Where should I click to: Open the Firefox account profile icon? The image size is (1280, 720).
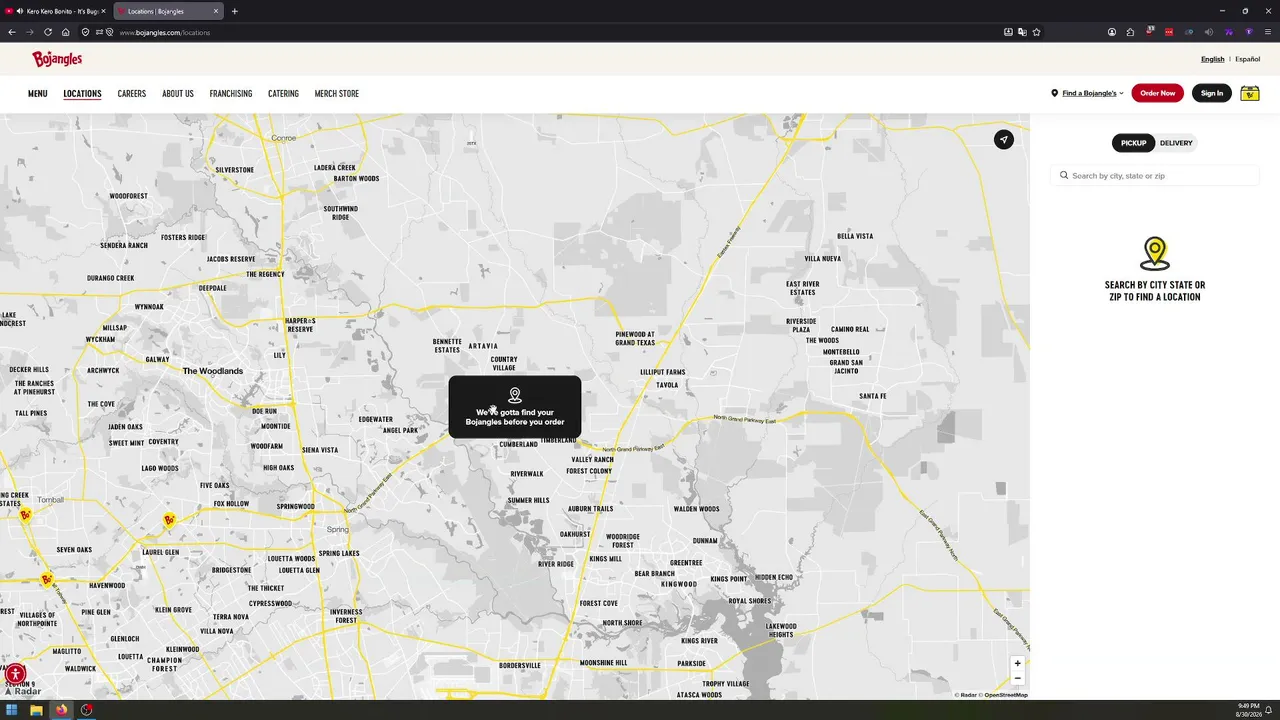point(1112,32)
